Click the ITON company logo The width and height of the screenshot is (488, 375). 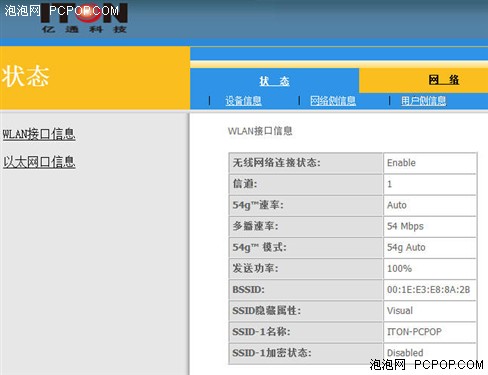[84, 18]
